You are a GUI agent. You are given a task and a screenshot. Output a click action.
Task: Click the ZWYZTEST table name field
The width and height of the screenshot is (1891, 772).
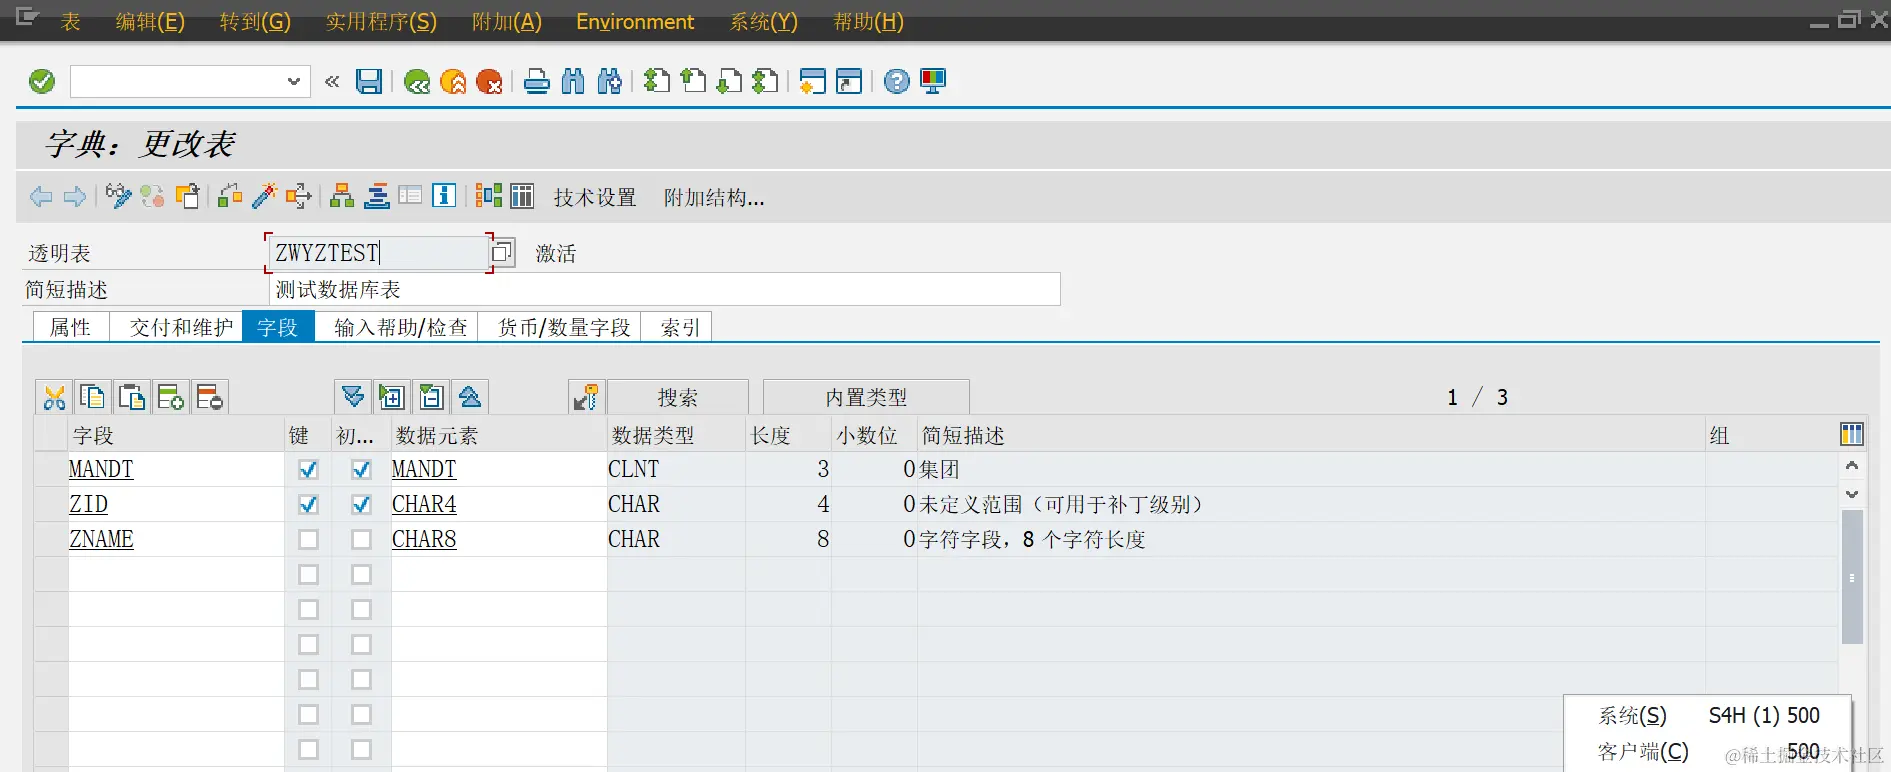(379, 252)
